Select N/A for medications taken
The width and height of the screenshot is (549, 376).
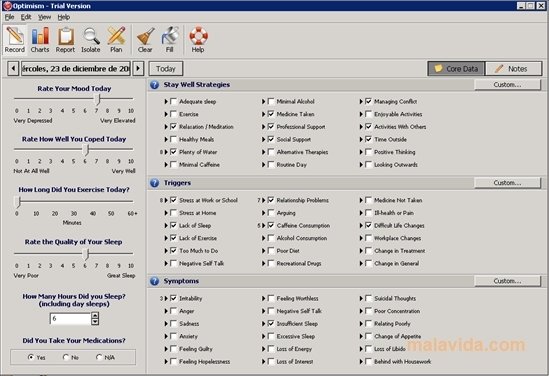[99, 357]
